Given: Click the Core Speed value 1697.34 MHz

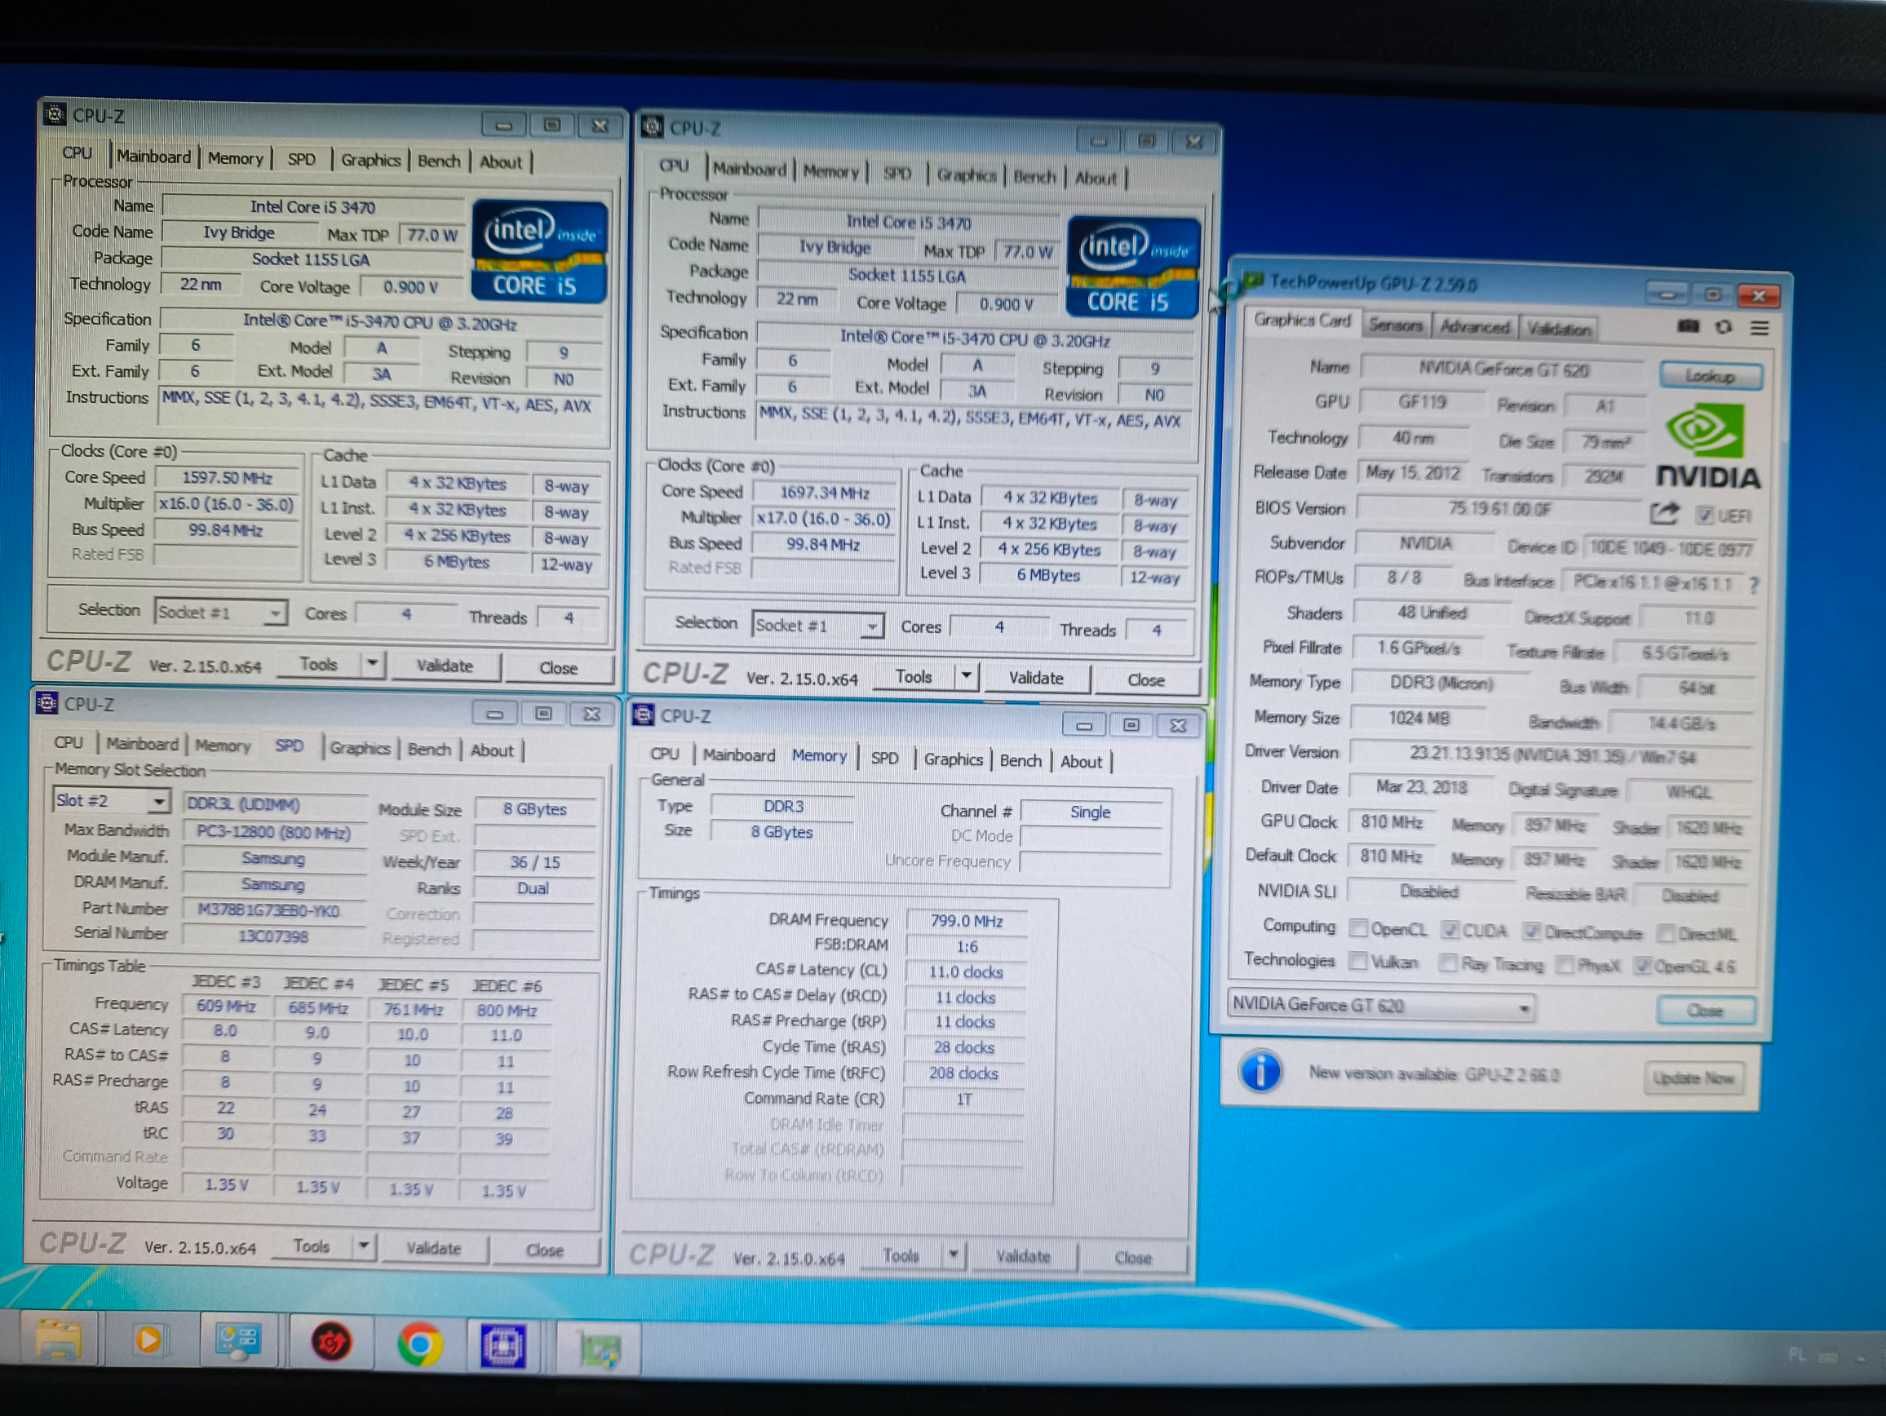Looking at the screenshot, I should (x=825, y=492).
